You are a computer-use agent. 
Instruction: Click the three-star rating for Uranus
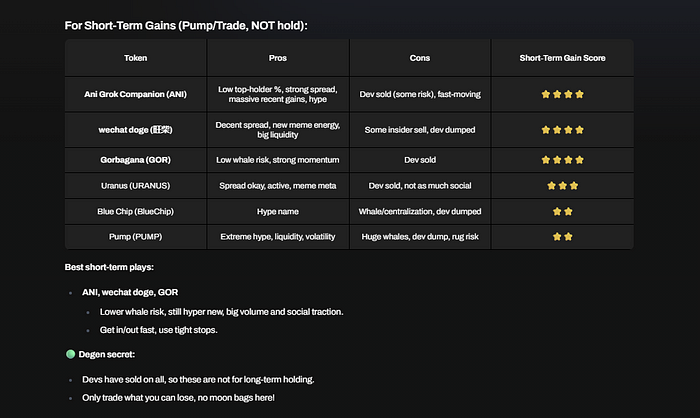[562, 186]
